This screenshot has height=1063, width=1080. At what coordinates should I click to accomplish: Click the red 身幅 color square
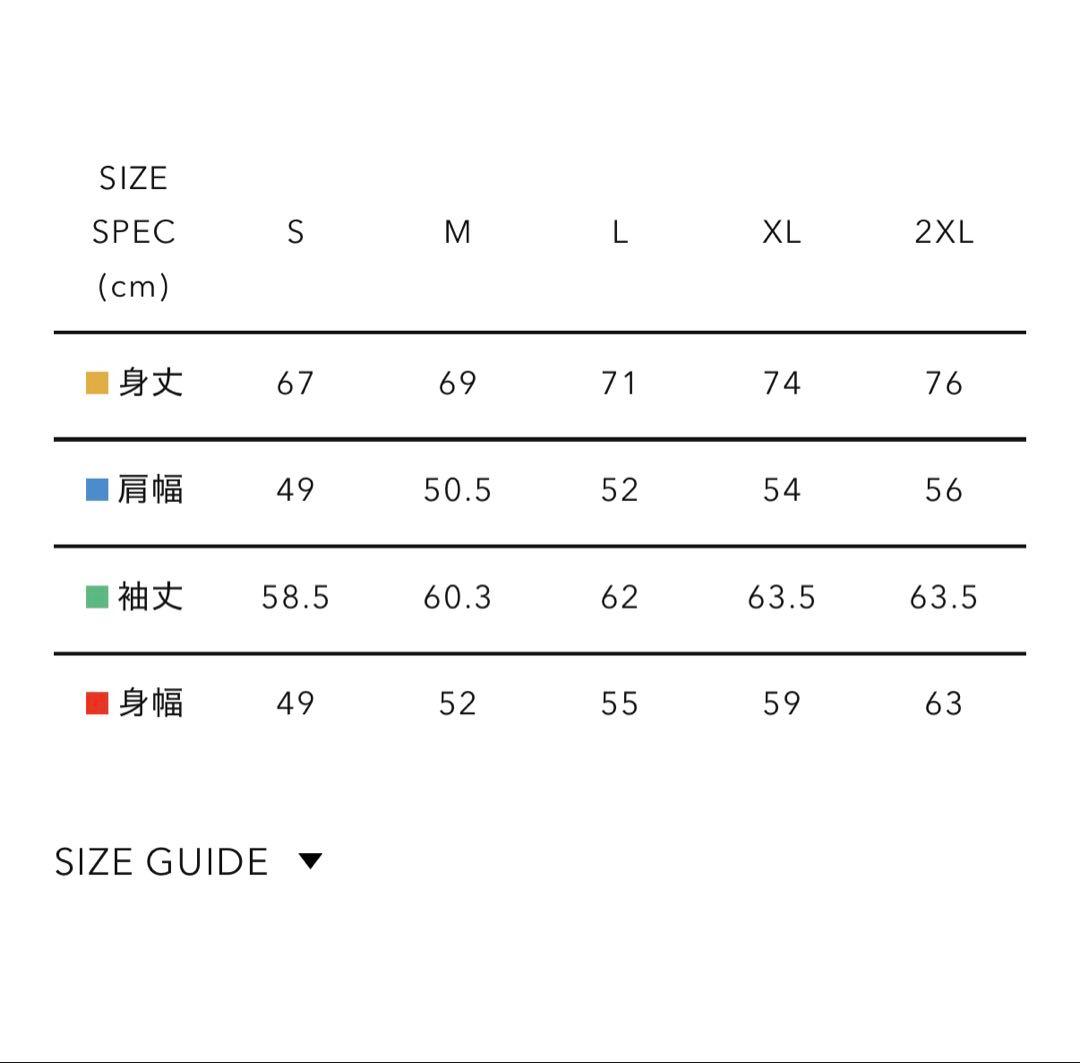(x=97, y=704)
